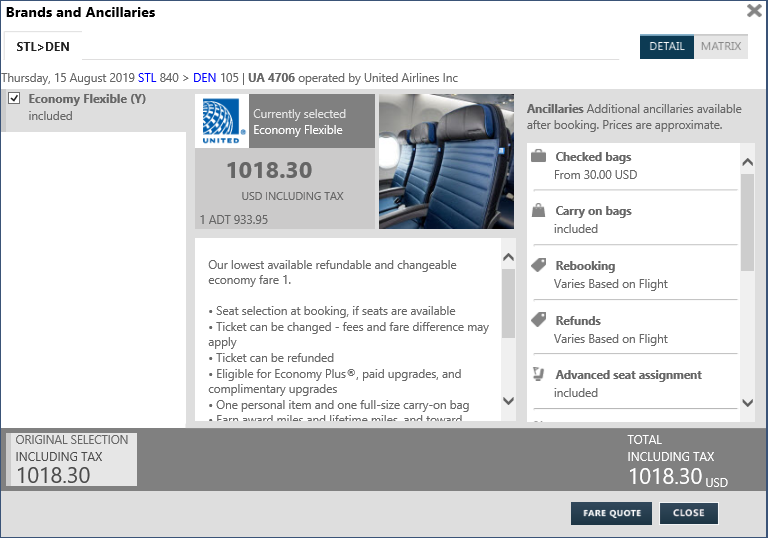
Task: Select the Rebooking ancillary label
Action: coord(585,266)
